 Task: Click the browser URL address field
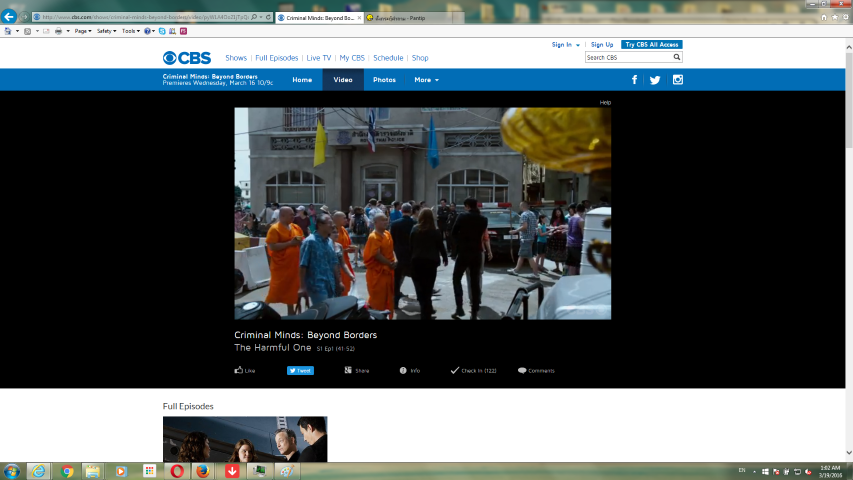click(145, 17)
